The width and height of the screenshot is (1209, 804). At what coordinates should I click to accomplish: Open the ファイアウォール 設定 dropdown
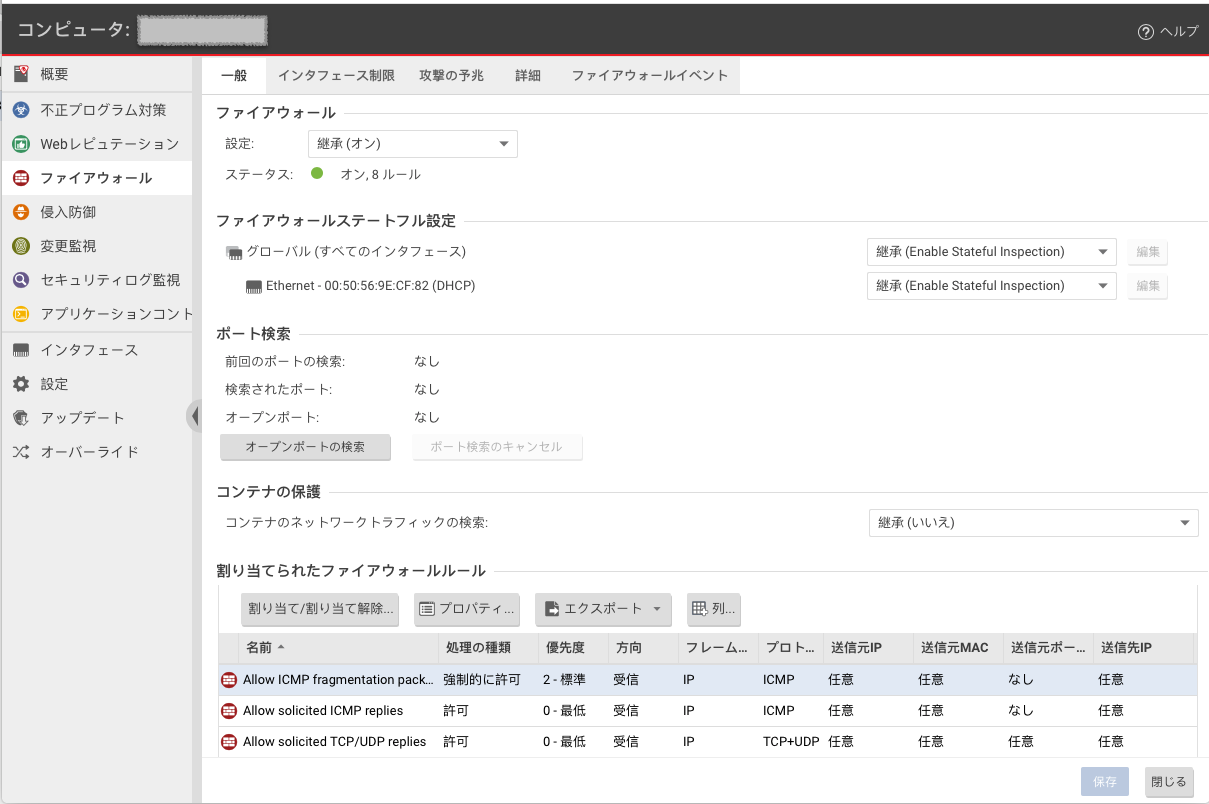411,144
